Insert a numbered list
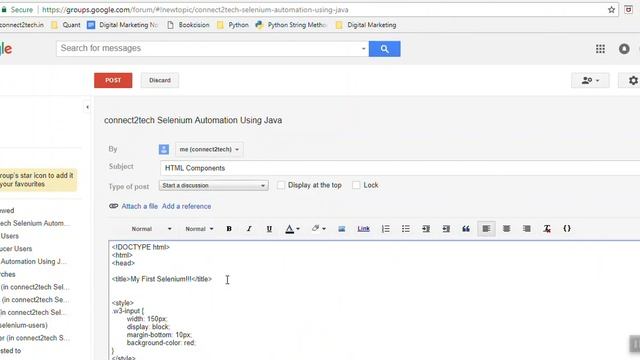 (385, 229)
